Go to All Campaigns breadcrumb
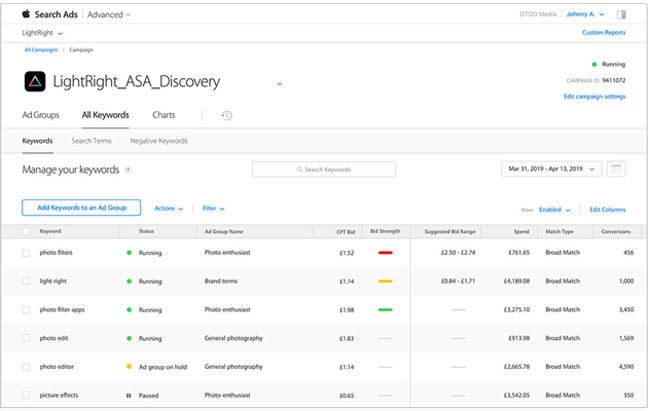Image resolution: width=650 pixels, height=411 pixels. pos(41,50)
